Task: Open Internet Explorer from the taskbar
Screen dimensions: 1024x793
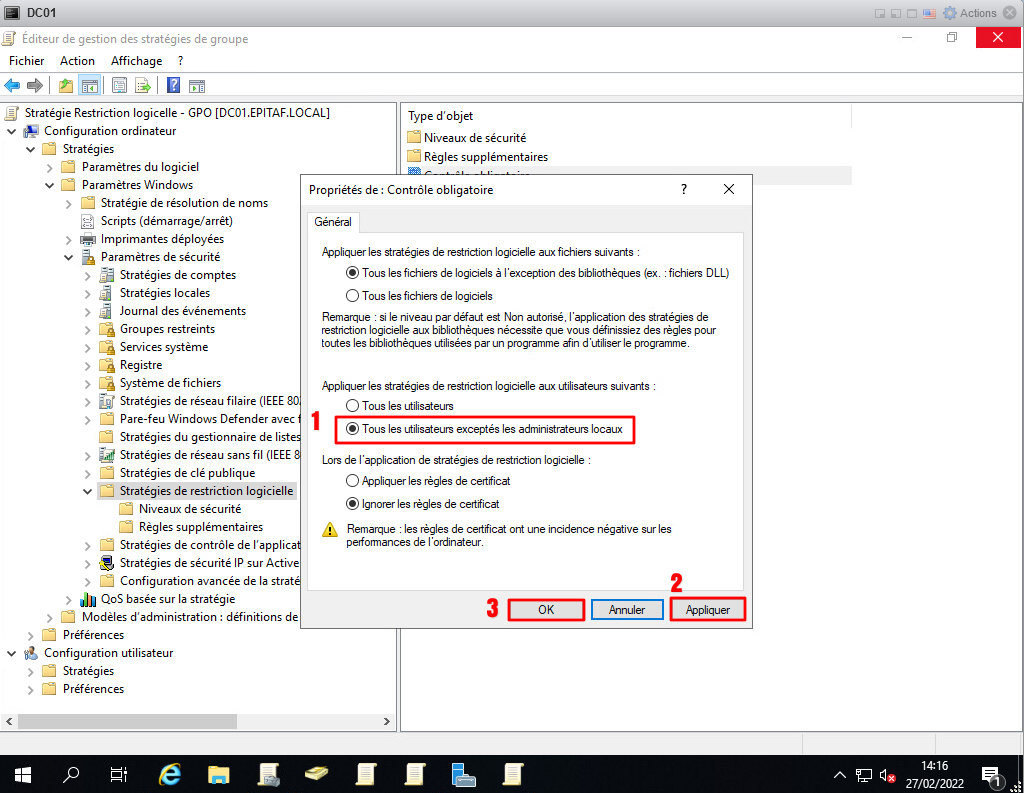Action: tap(171, 774)
